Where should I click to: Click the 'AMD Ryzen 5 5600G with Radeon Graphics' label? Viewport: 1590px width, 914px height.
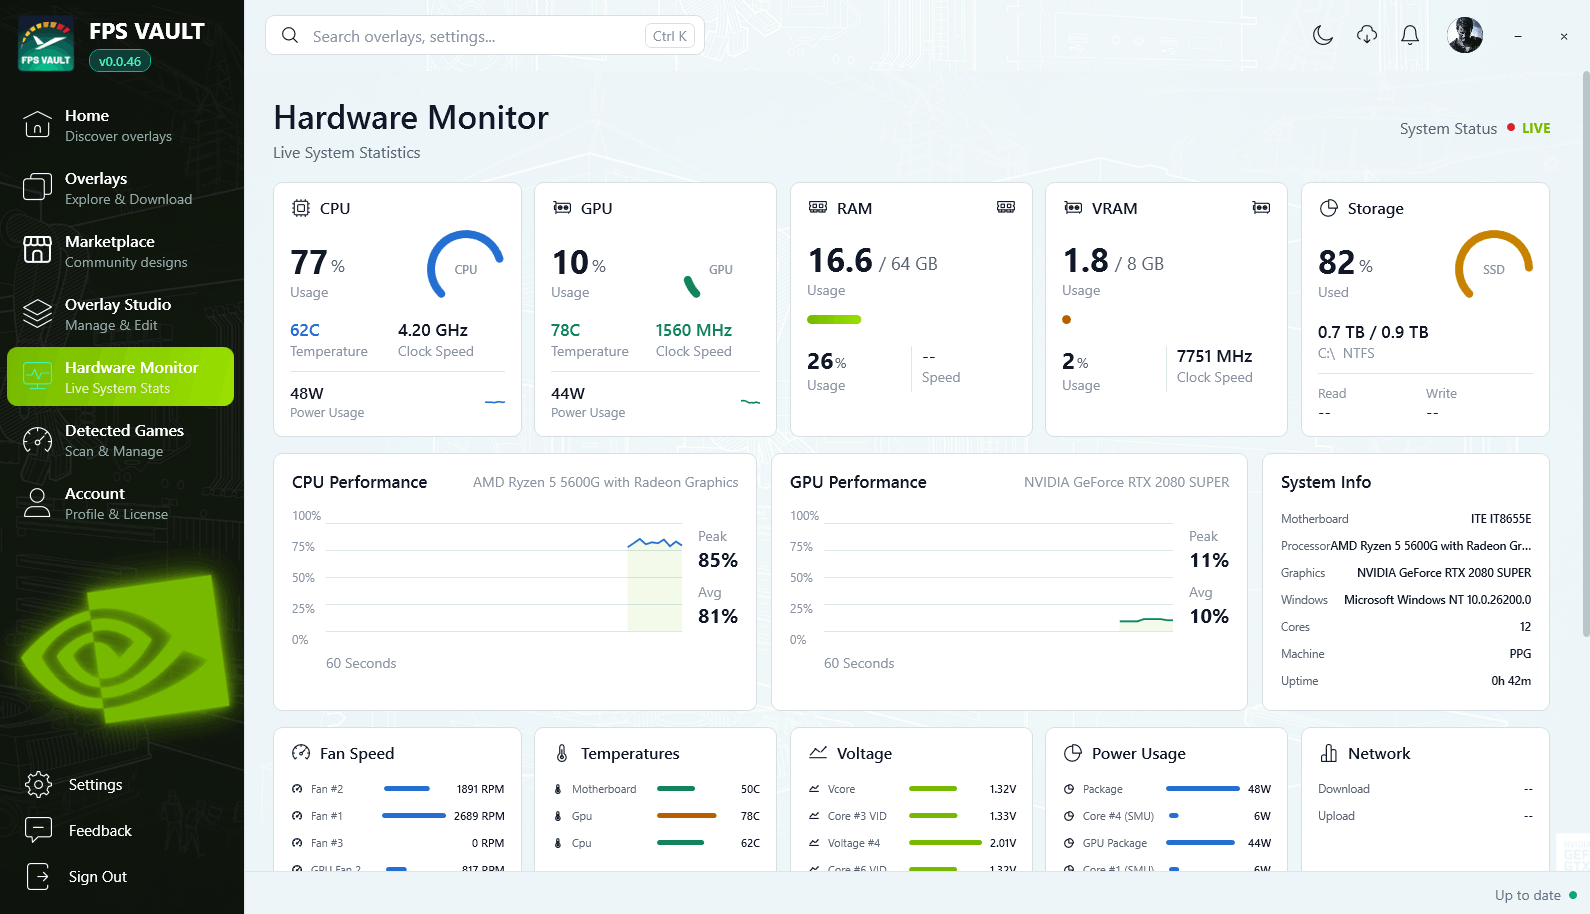coord(606,482)
